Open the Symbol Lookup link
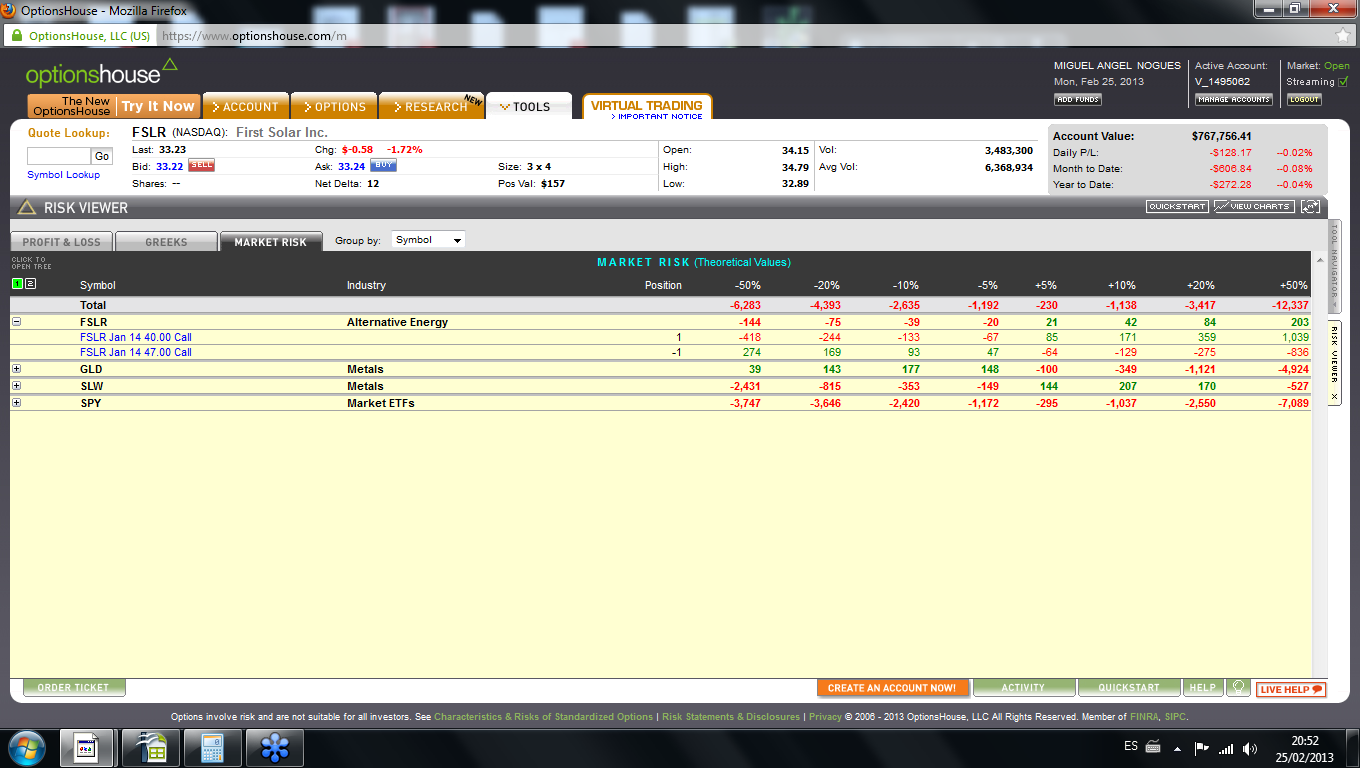Image resolution: width=1360 pixels, height=768 pixels. coord(64,175)
